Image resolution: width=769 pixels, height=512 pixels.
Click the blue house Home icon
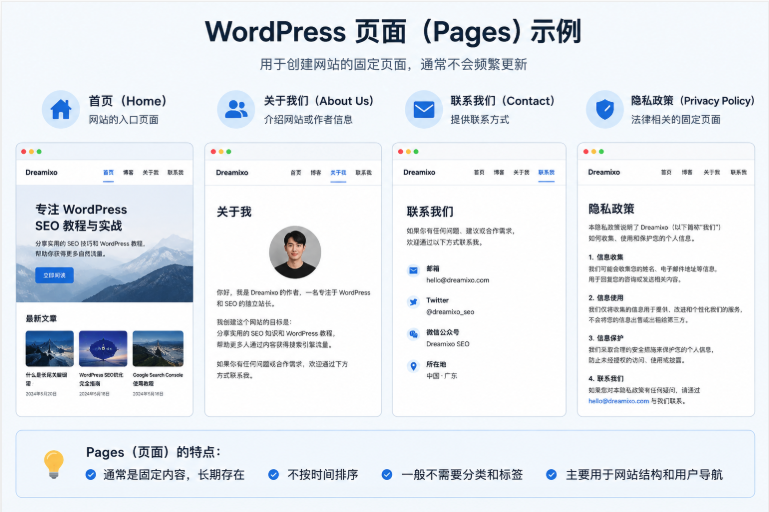click(61, 109)
